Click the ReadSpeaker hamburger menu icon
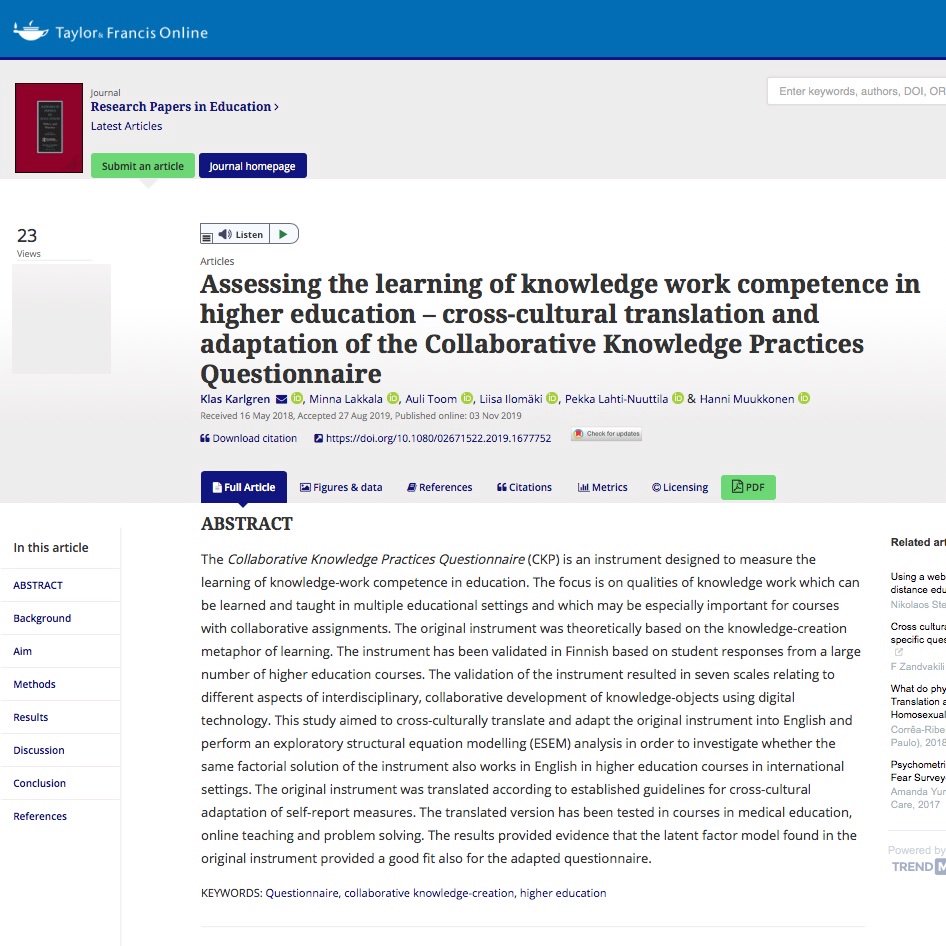 [x=207, y=238]
